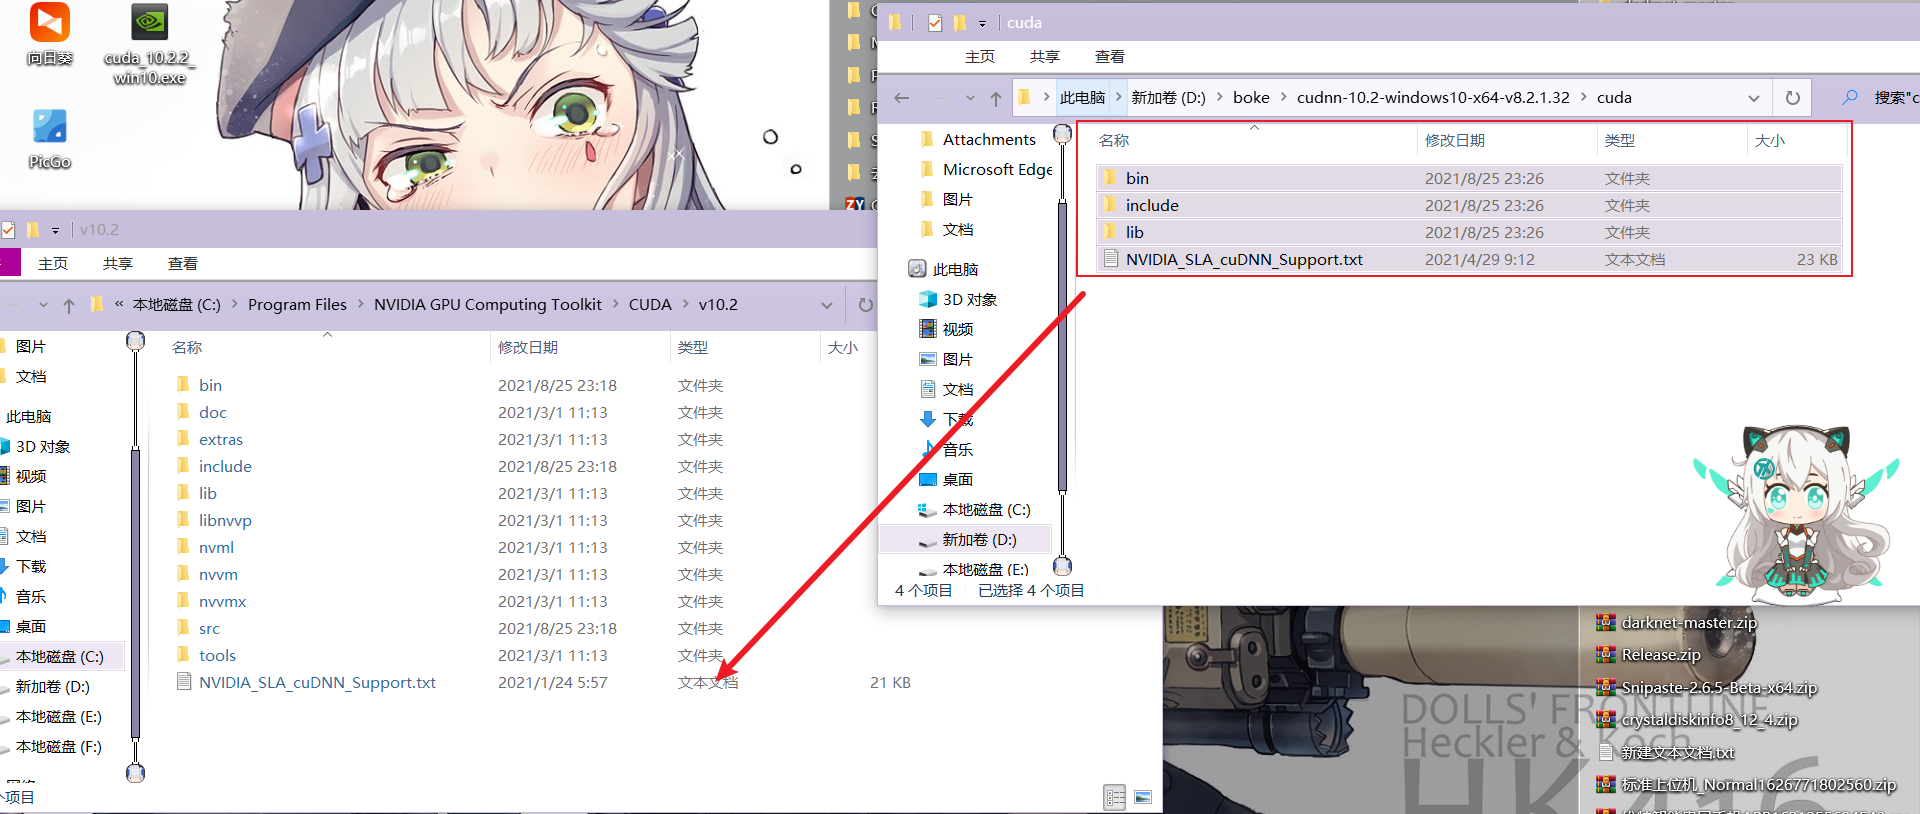
Task: Expand the chevron after boke in cuda address bar
Action: [x=1283, y=97]
